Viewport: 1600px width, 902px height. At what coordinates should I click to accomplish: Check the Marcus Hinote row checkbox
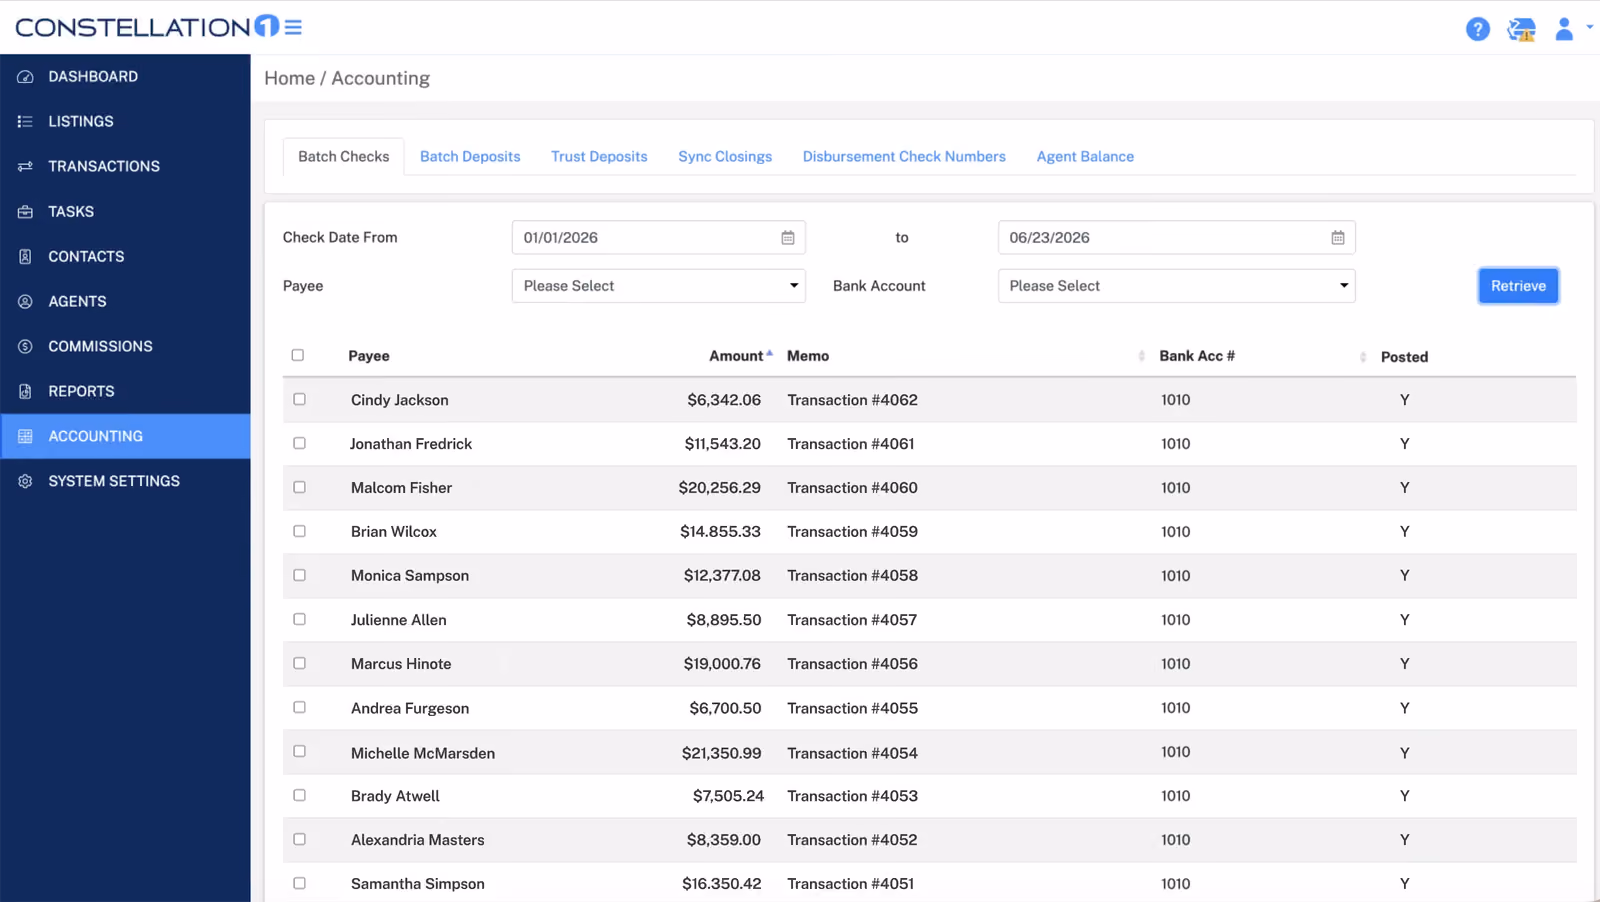click(299, 663)
